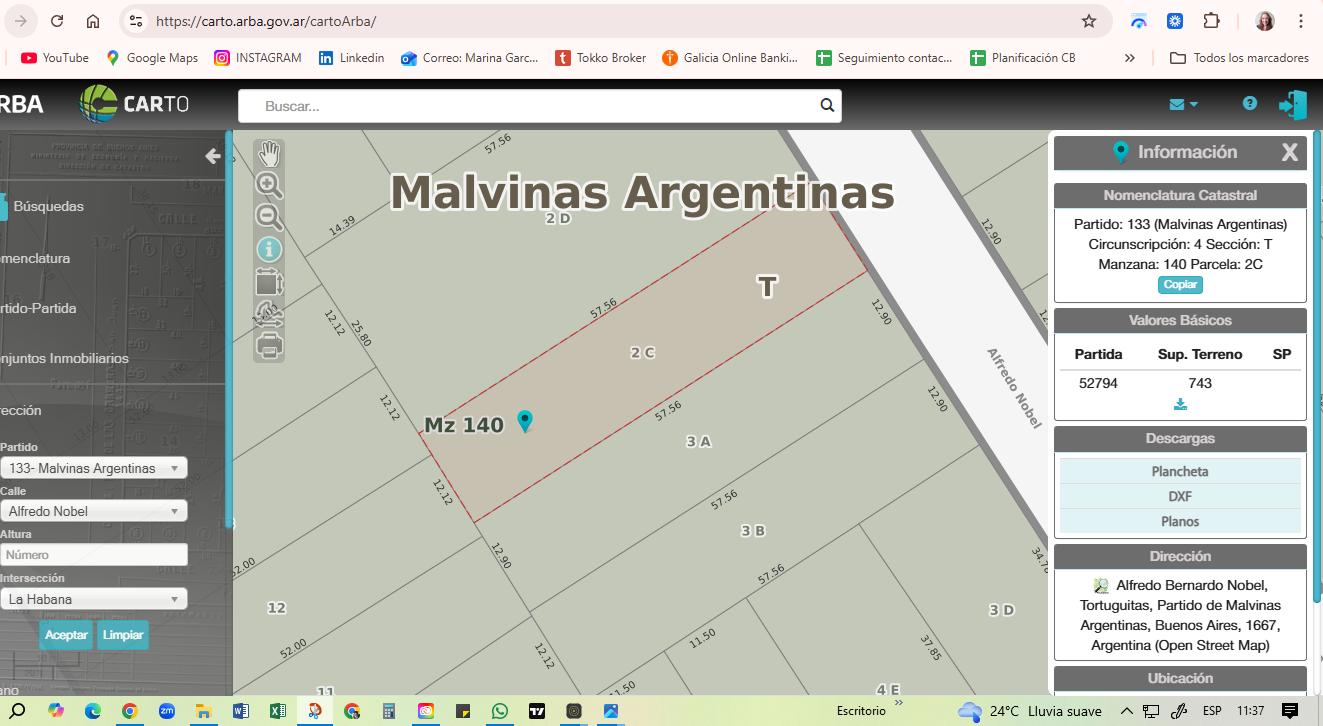Open the Planos download link
1323x726 pixels.
pyautogui.click(x=1180, y=521)
